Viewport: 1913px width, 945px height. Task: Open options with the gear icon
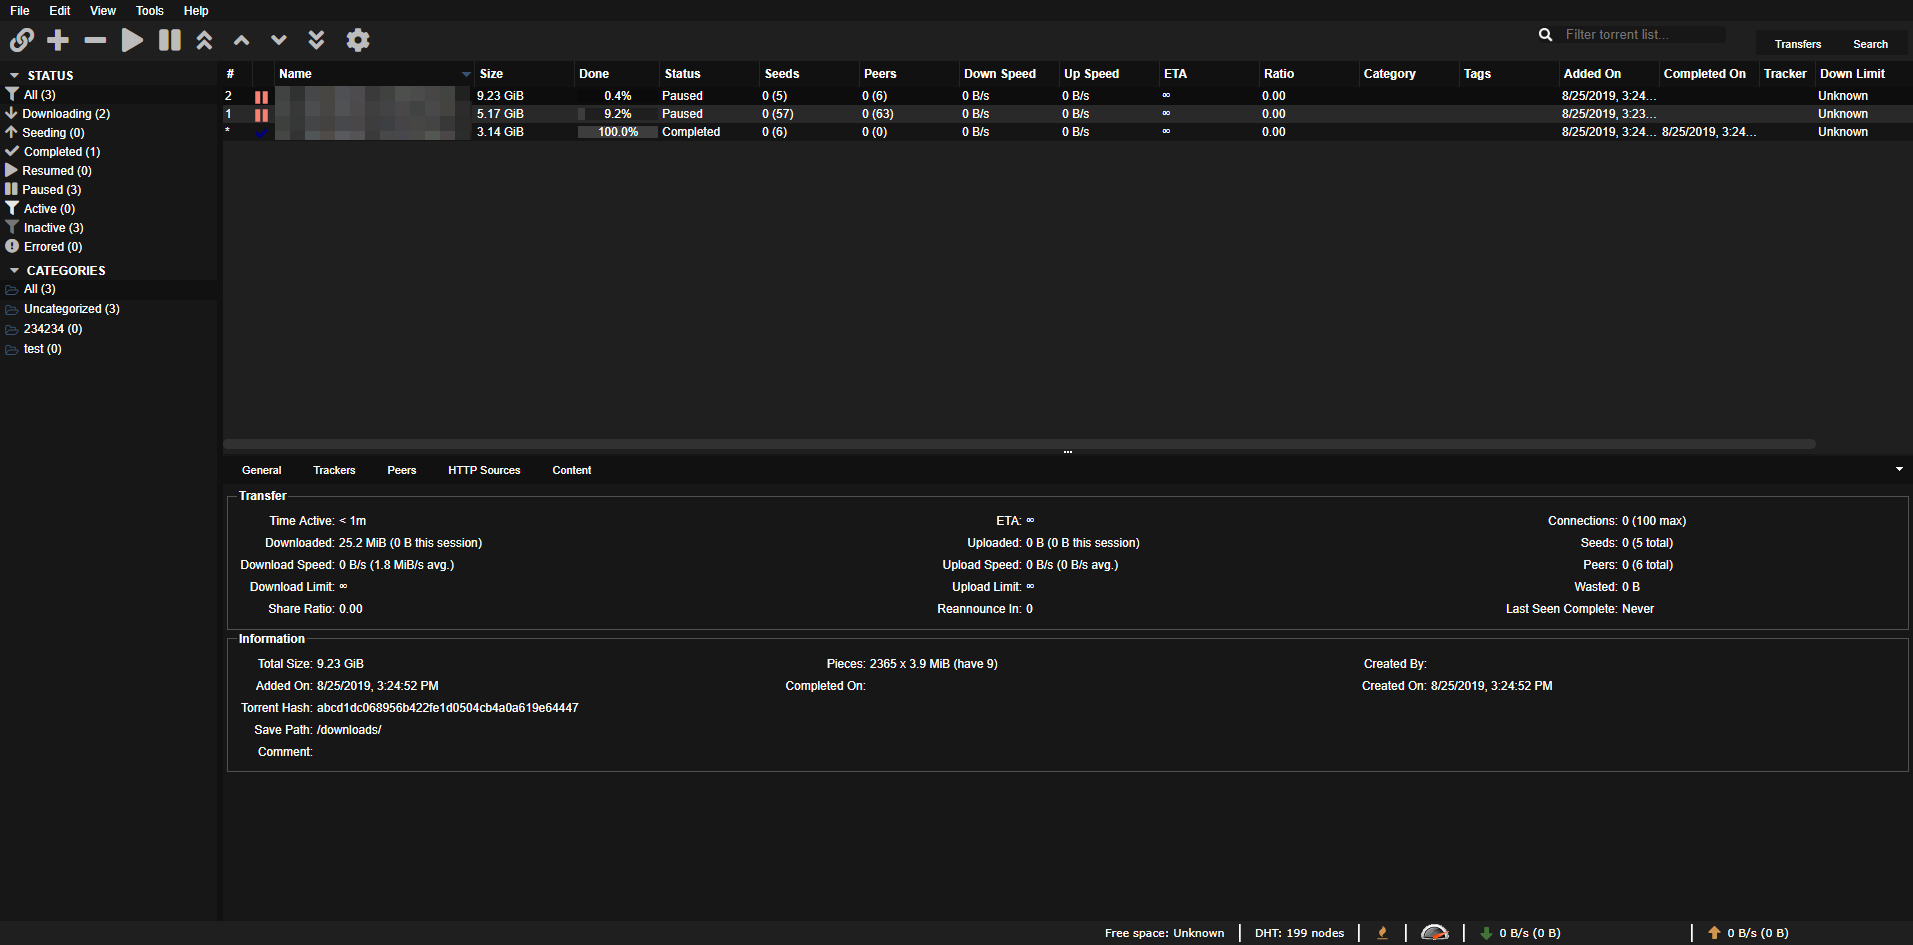coord(357,40)
